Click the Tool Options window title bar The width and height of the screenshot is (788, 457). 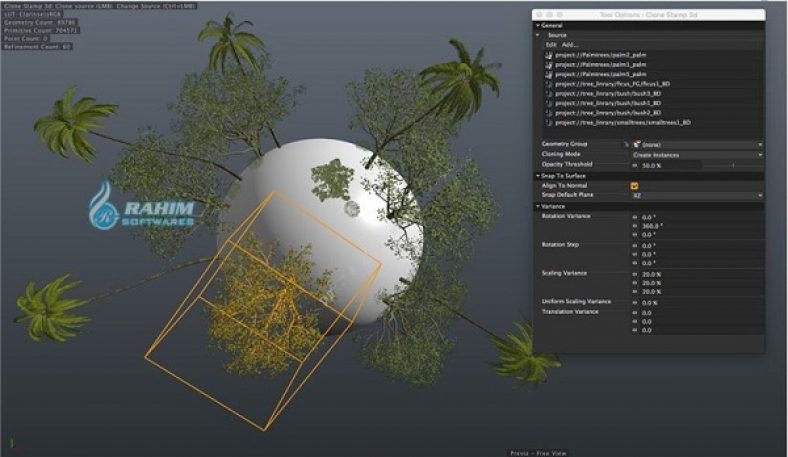tap(648, 15)
